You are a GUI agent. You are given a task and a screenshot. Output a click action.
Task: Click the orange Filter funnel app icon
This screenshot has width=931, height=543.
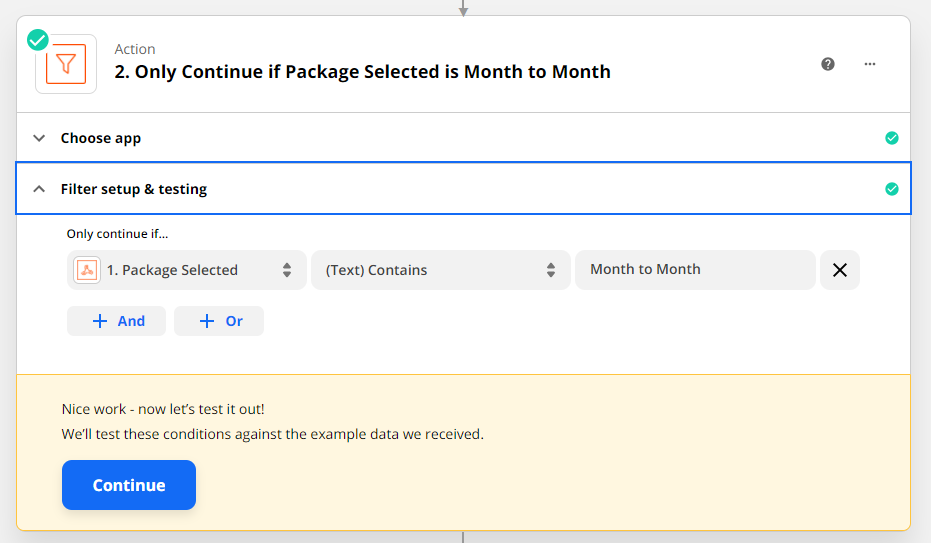click(x=66, y=65)
